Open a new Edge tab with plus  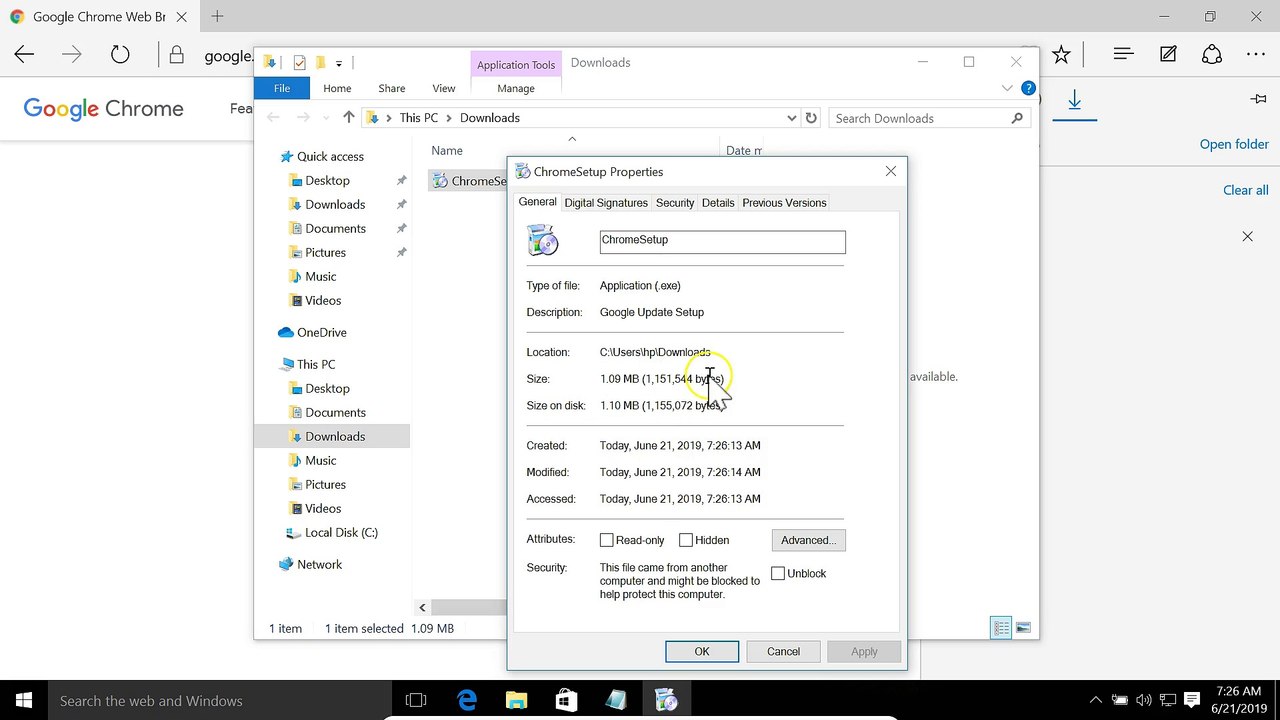(217, 16)
